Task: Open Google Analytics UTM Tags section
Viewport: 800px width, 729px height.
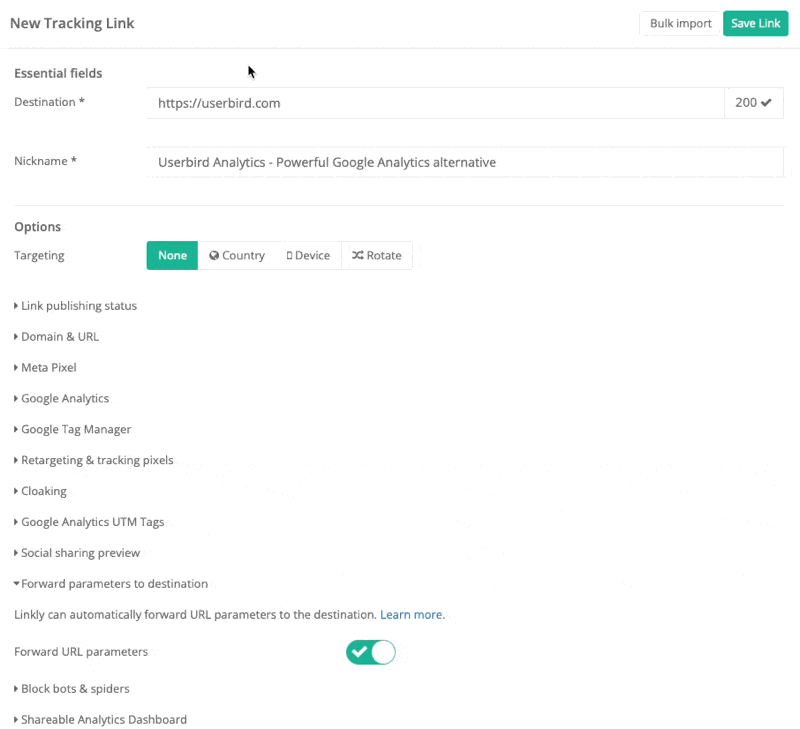Action: click(x=92, y=523)
